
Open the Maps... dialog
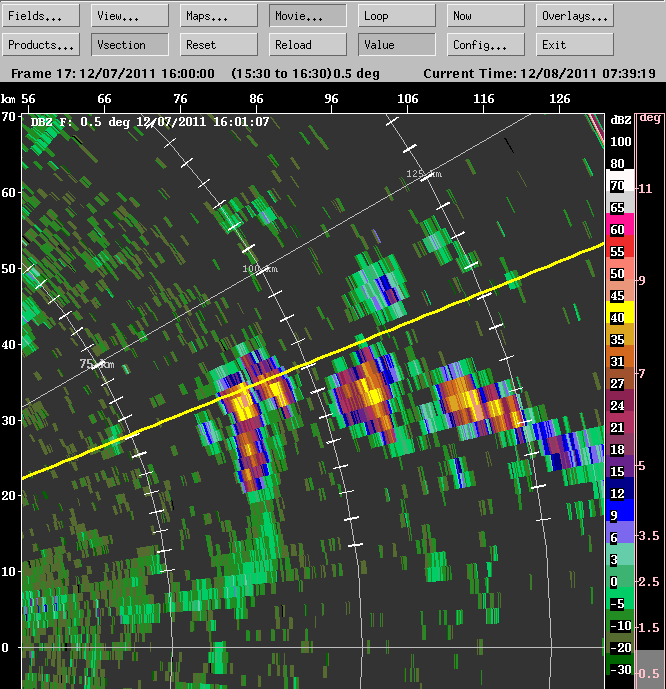[x=219, y=16]
